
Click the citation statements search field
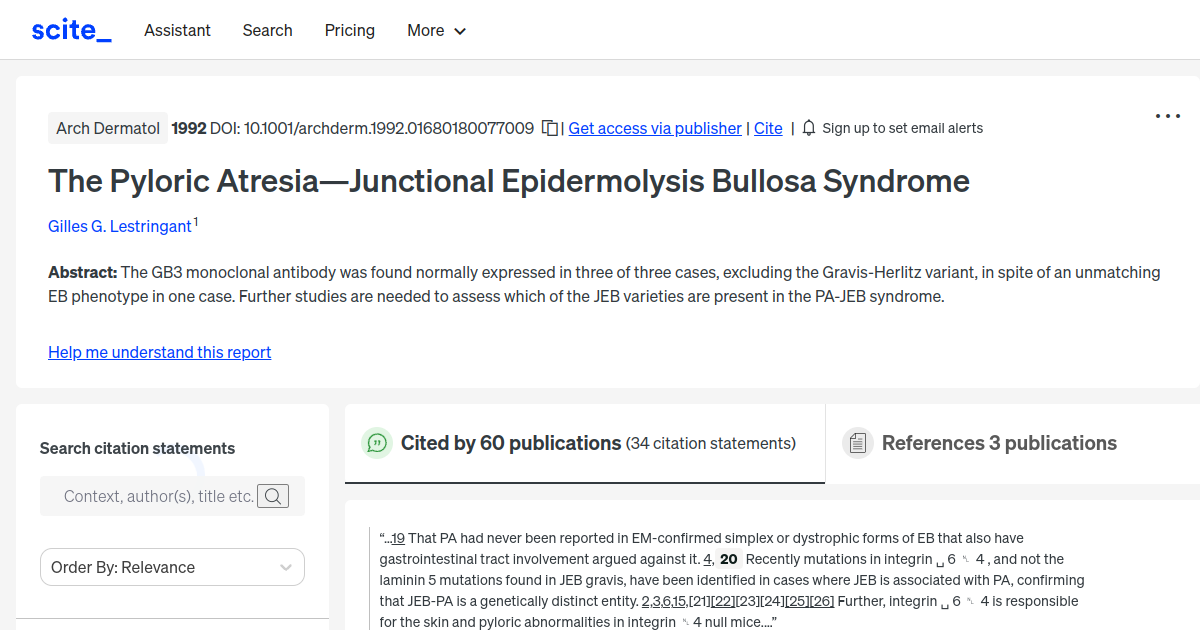click(x=160, y=495)
